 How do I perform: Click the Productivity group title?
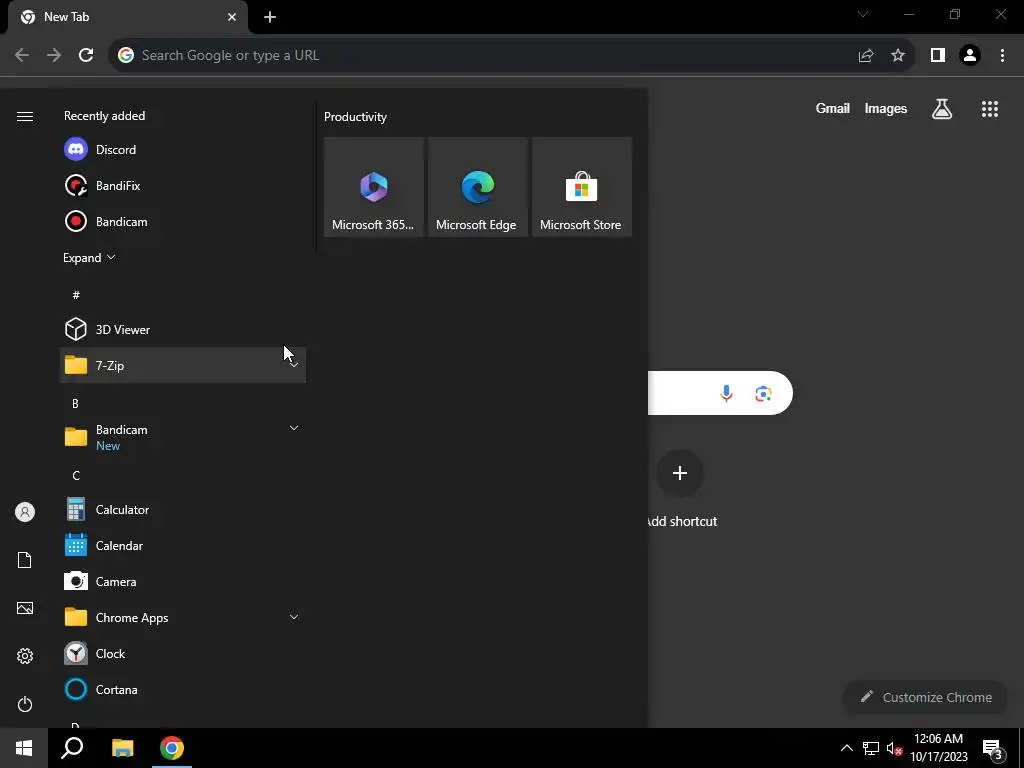(355, 117)
